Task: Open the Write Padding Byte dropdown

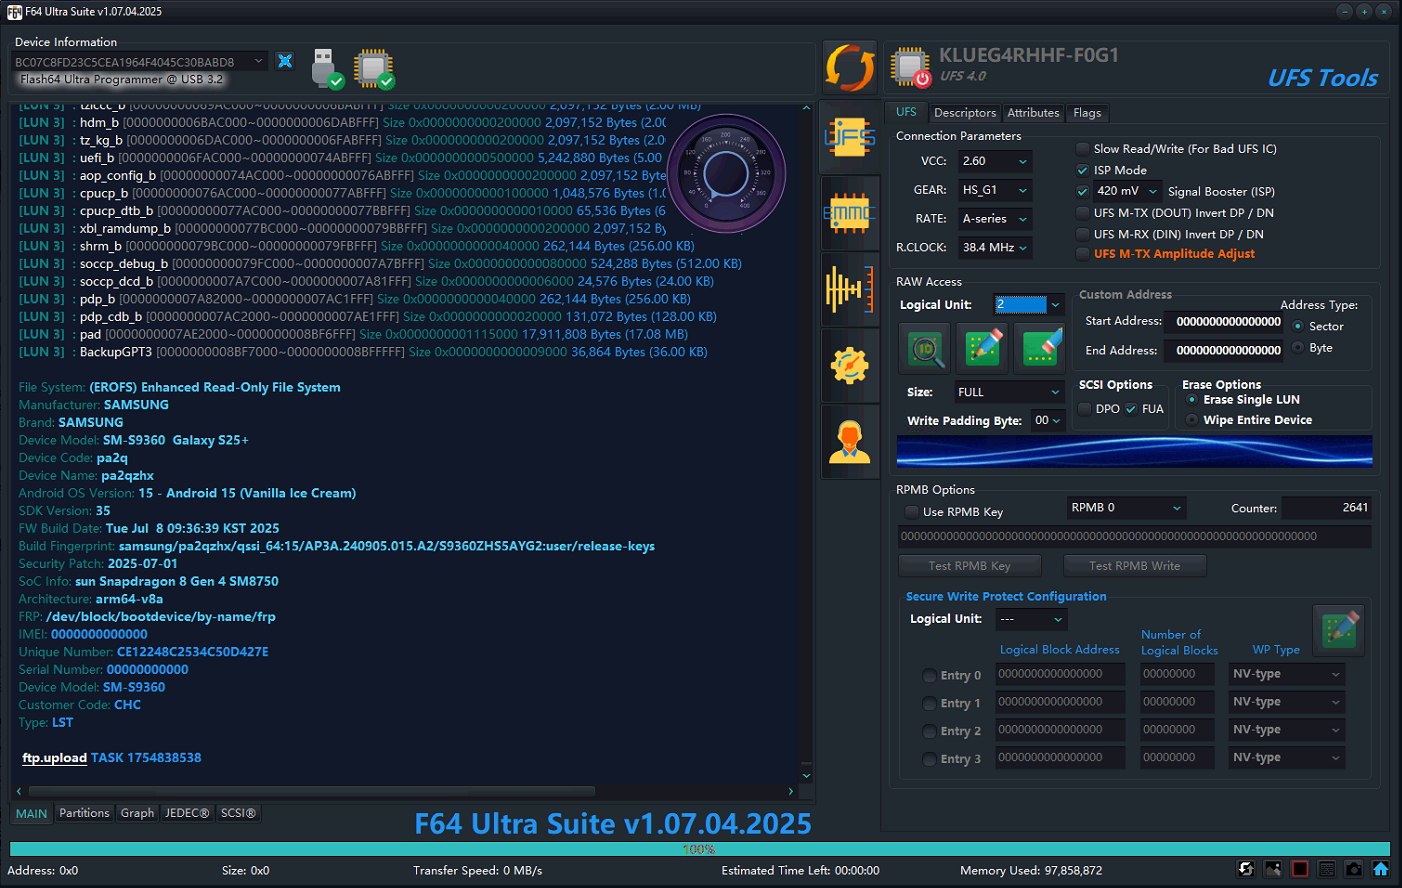Action: (1047, 421)
